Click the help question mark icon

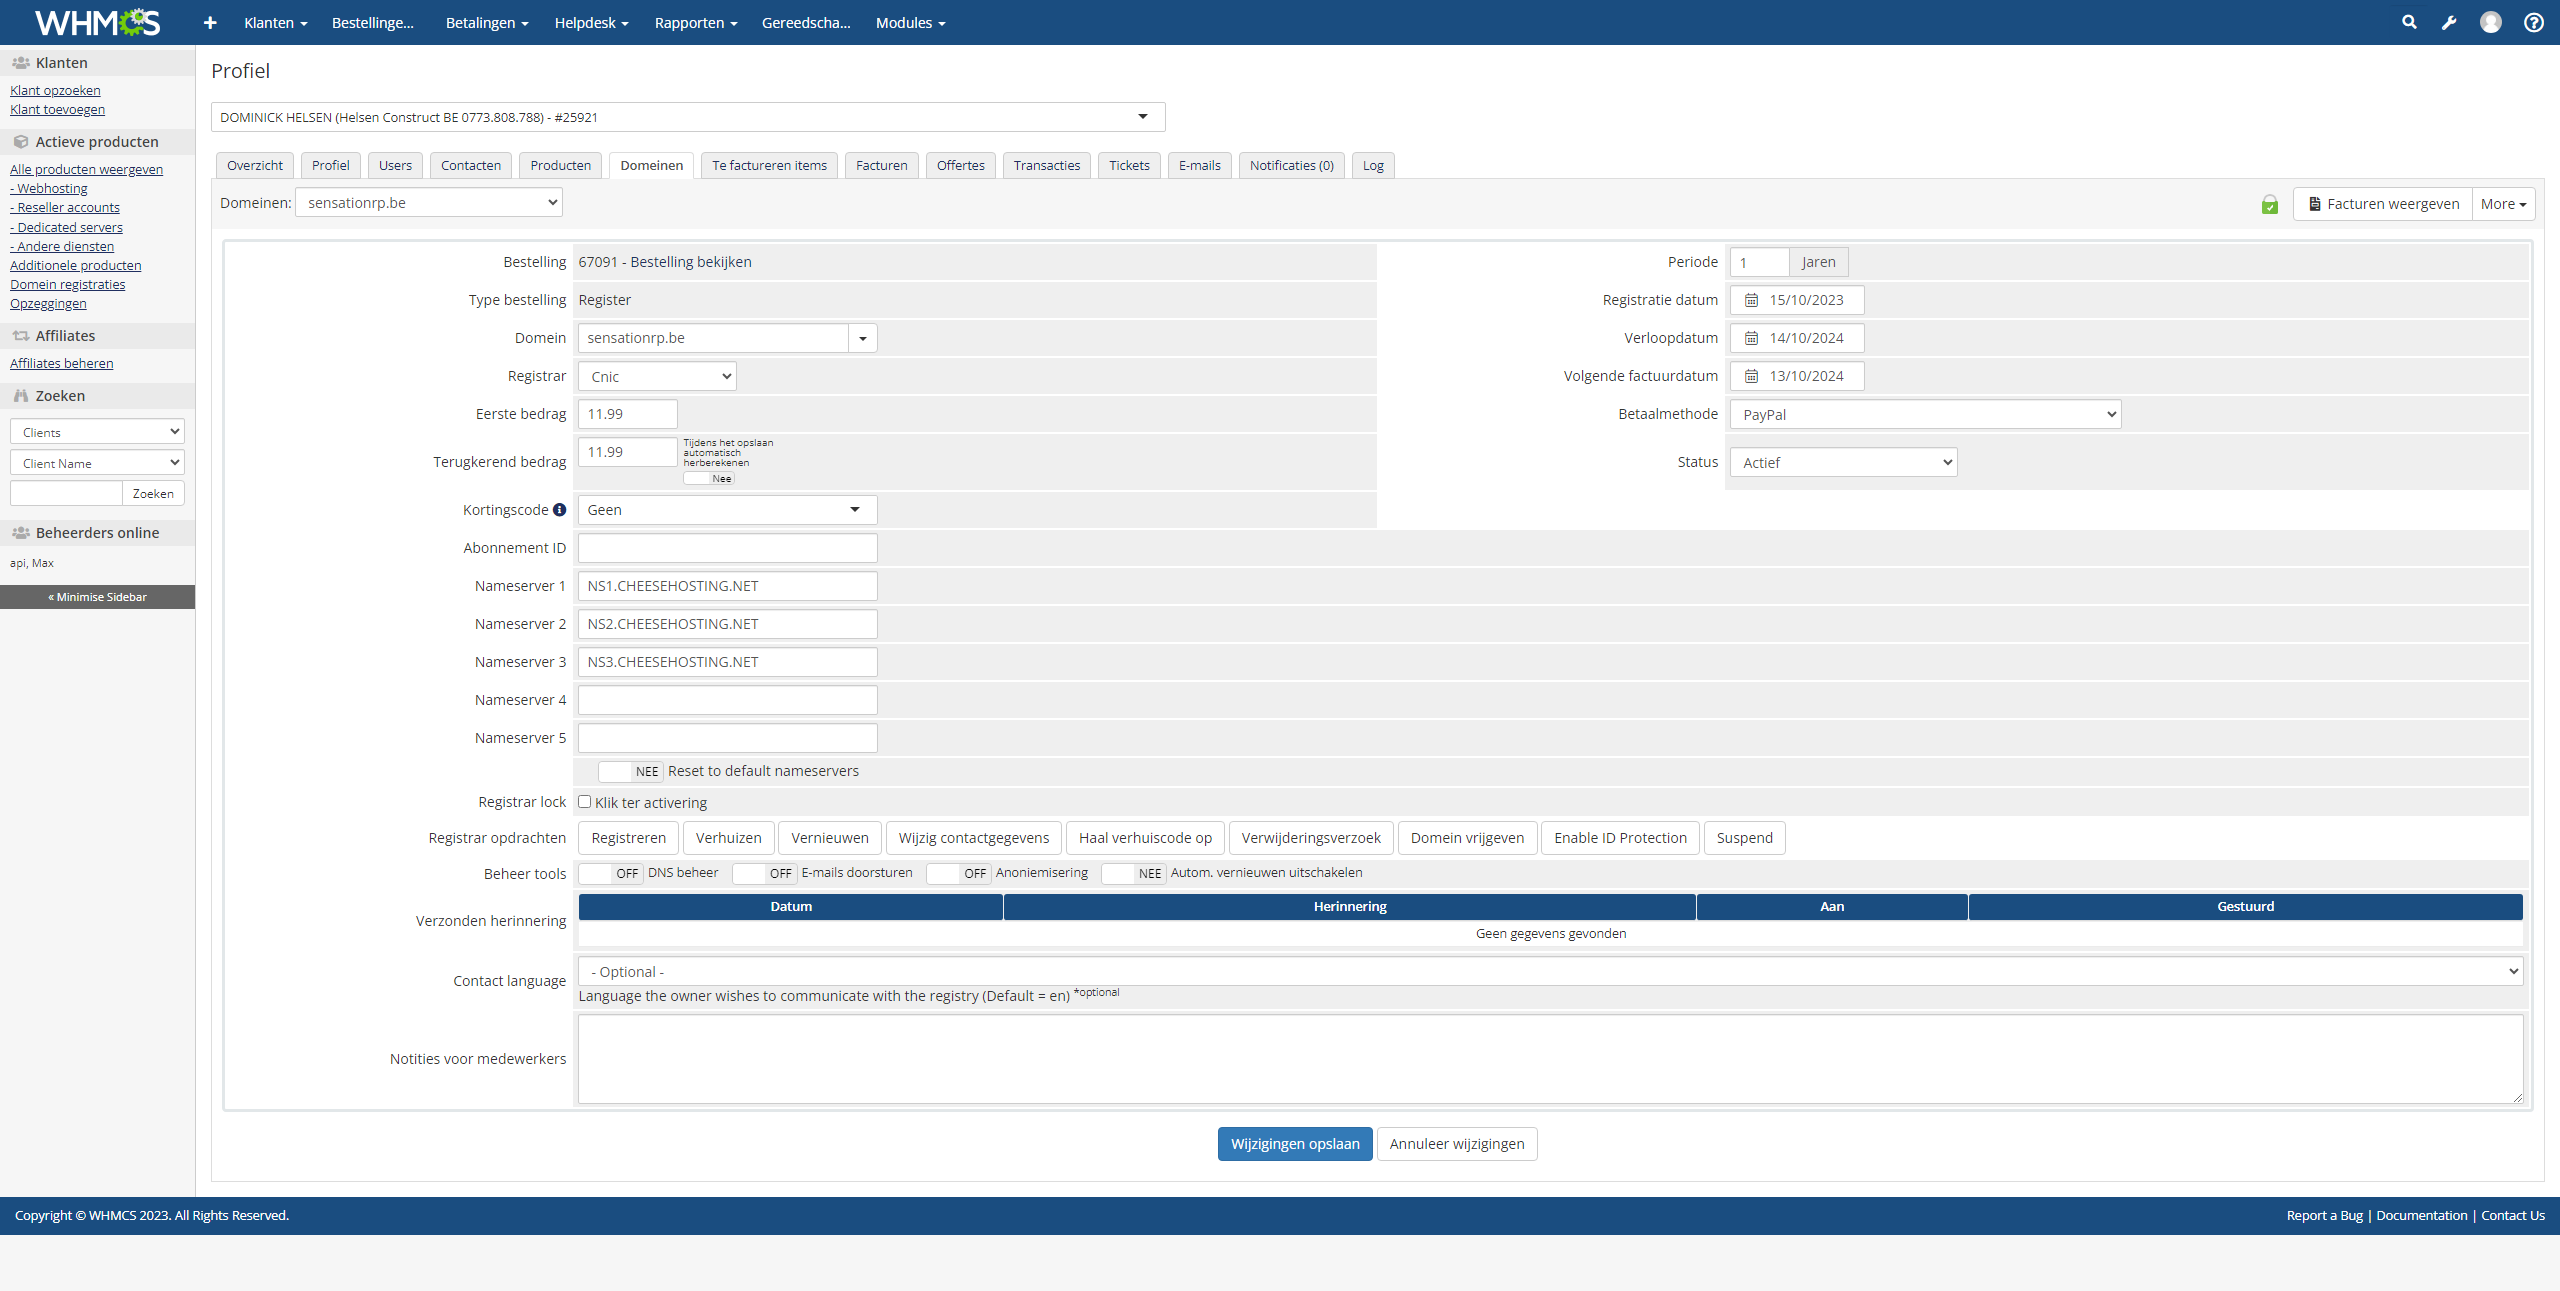tap(2533, 22)
